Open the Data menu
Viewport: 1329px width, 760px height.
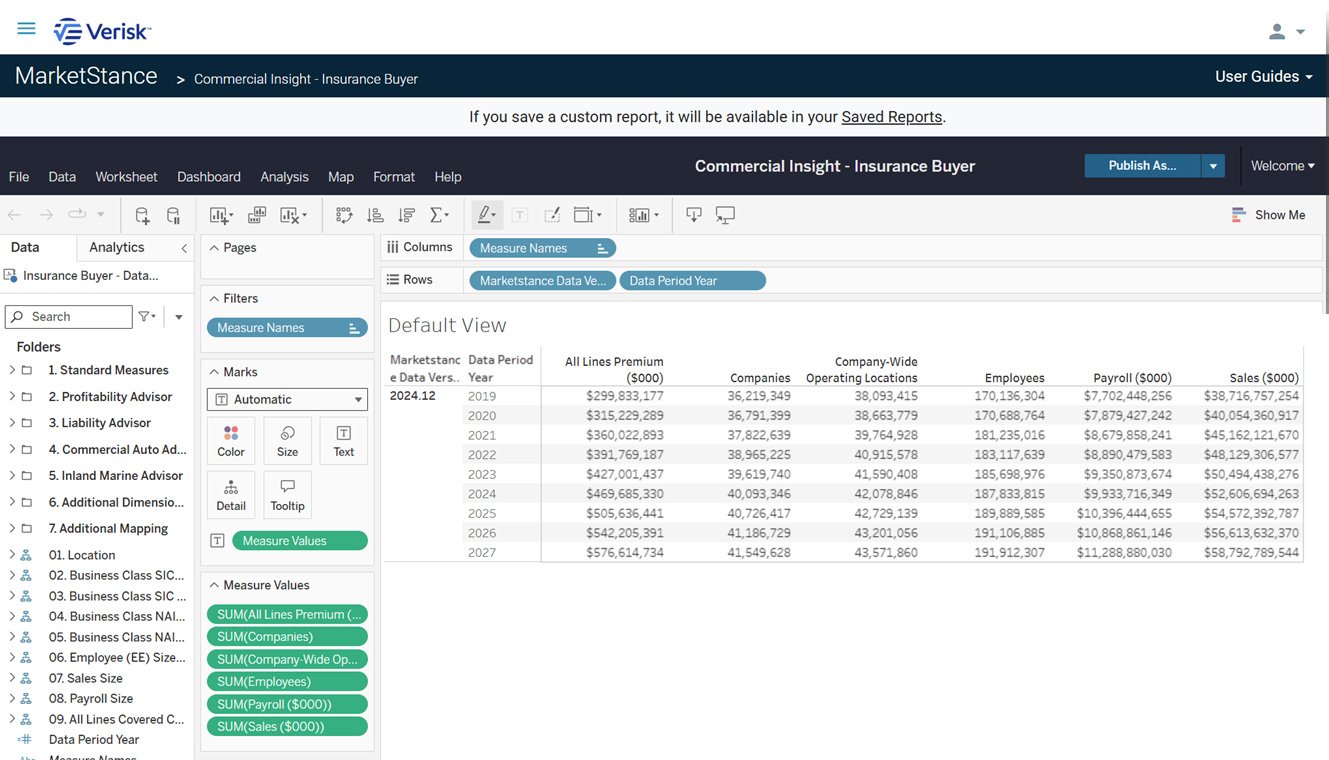tap(62, 177)
